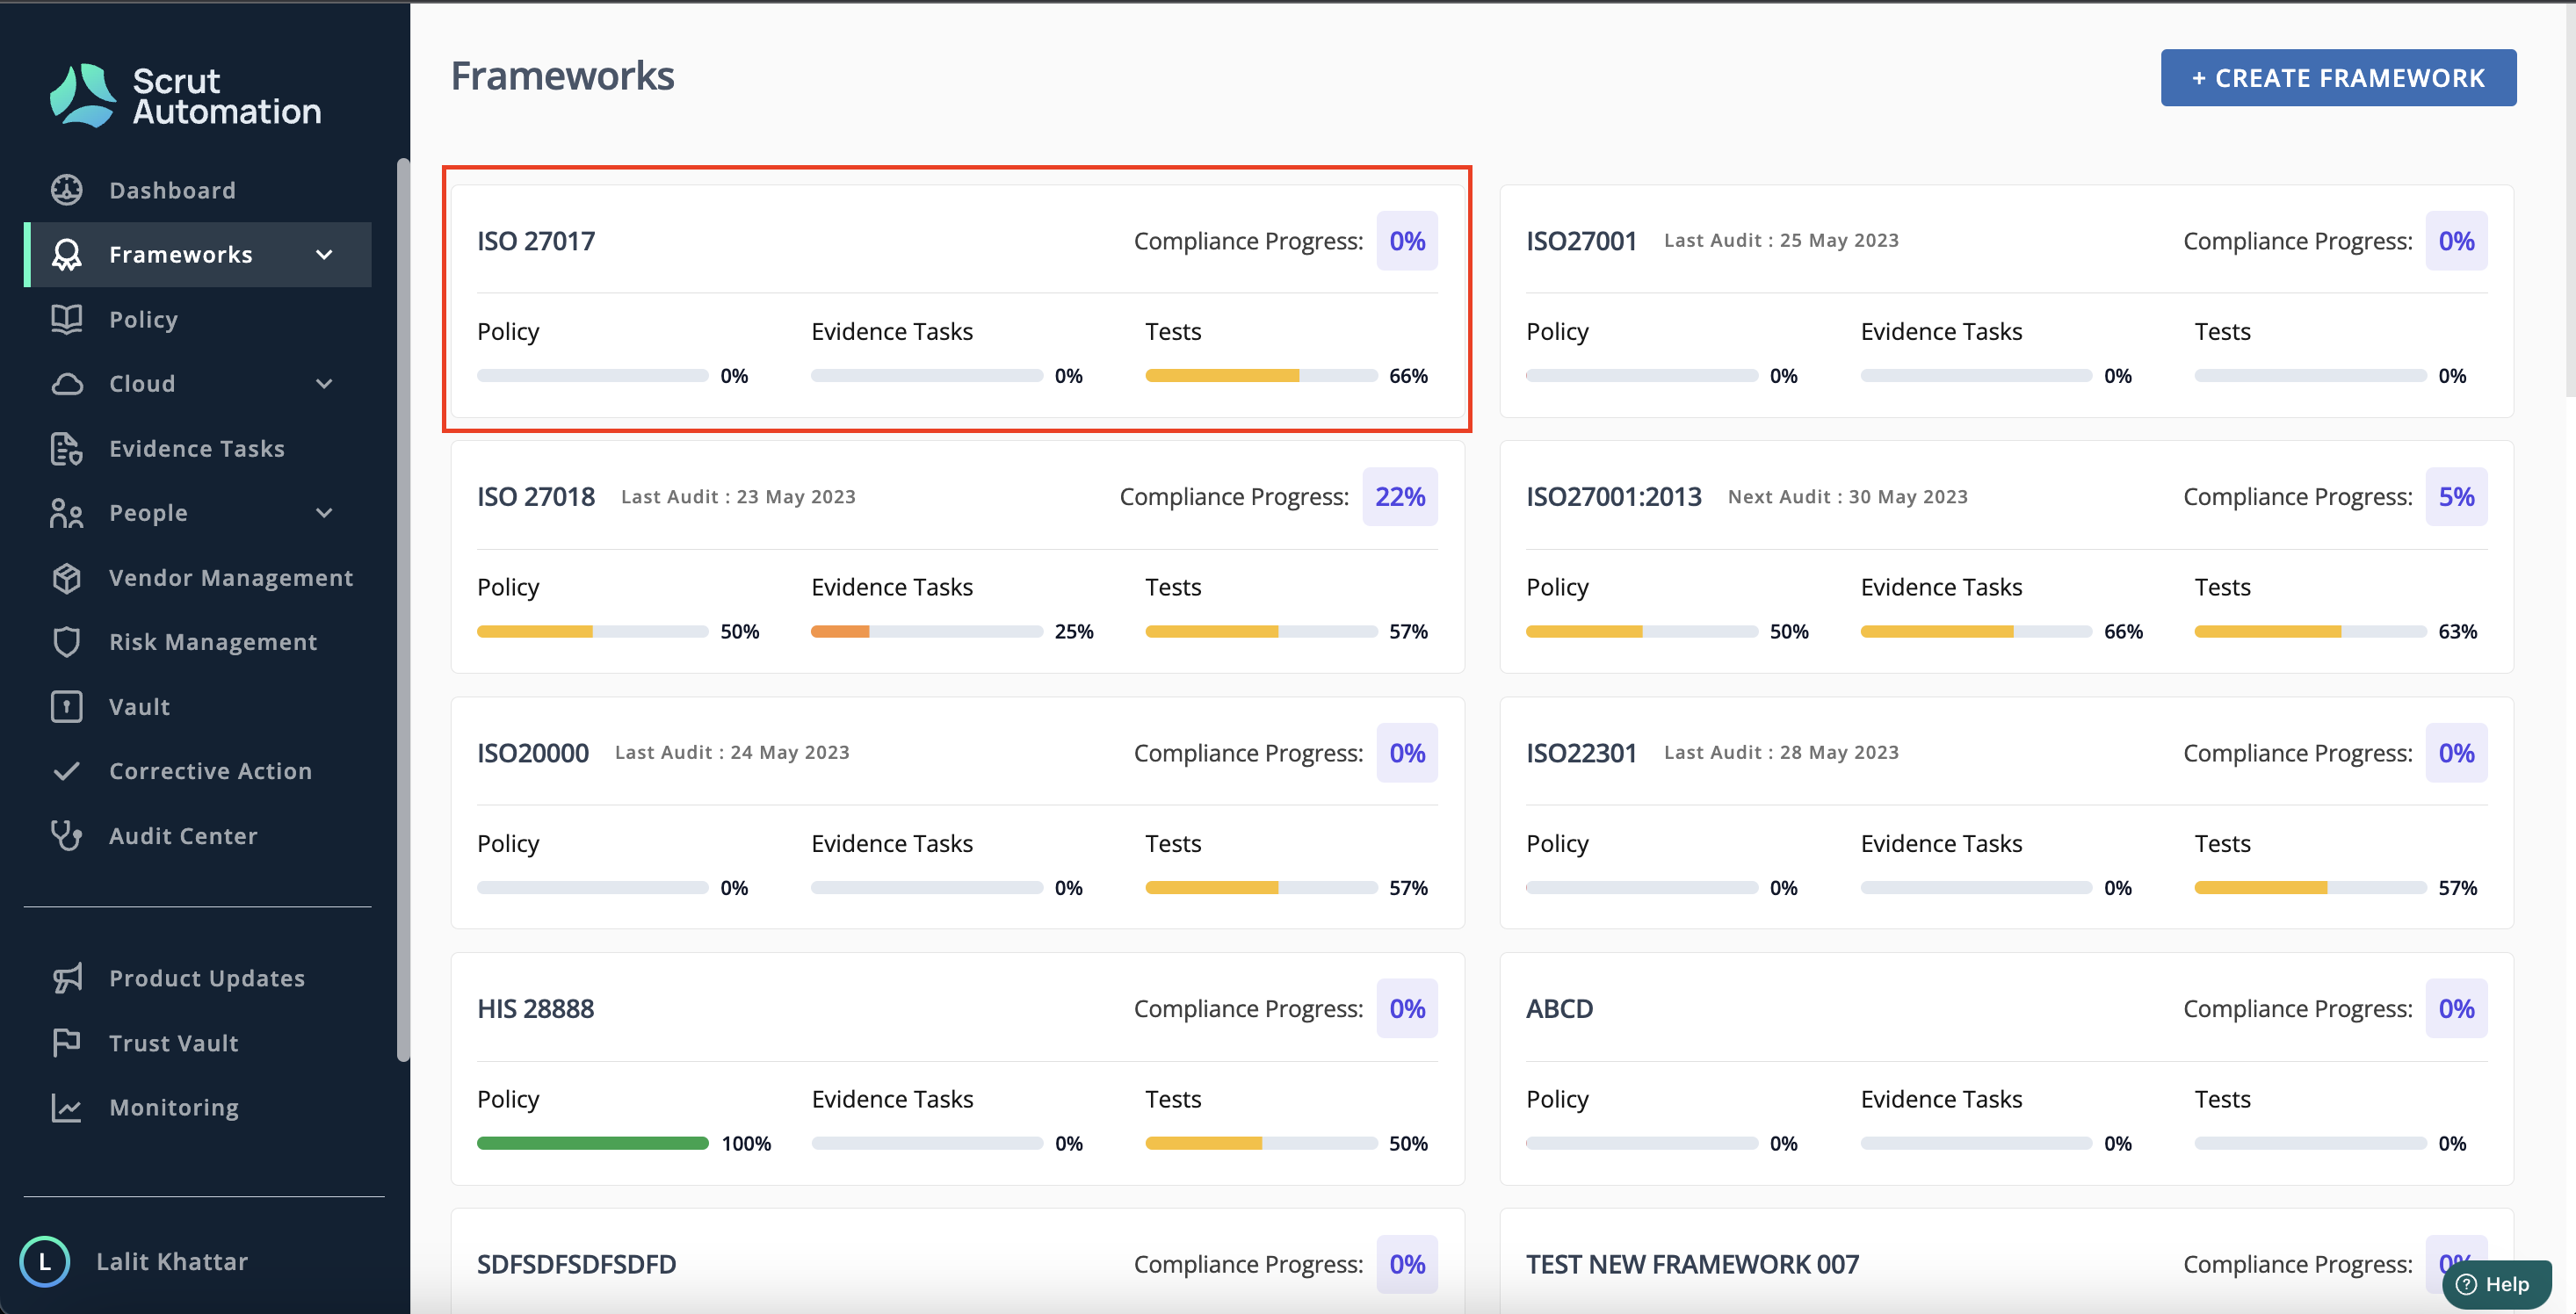Open the ISO20000 framework title

[x=533, y=753]
